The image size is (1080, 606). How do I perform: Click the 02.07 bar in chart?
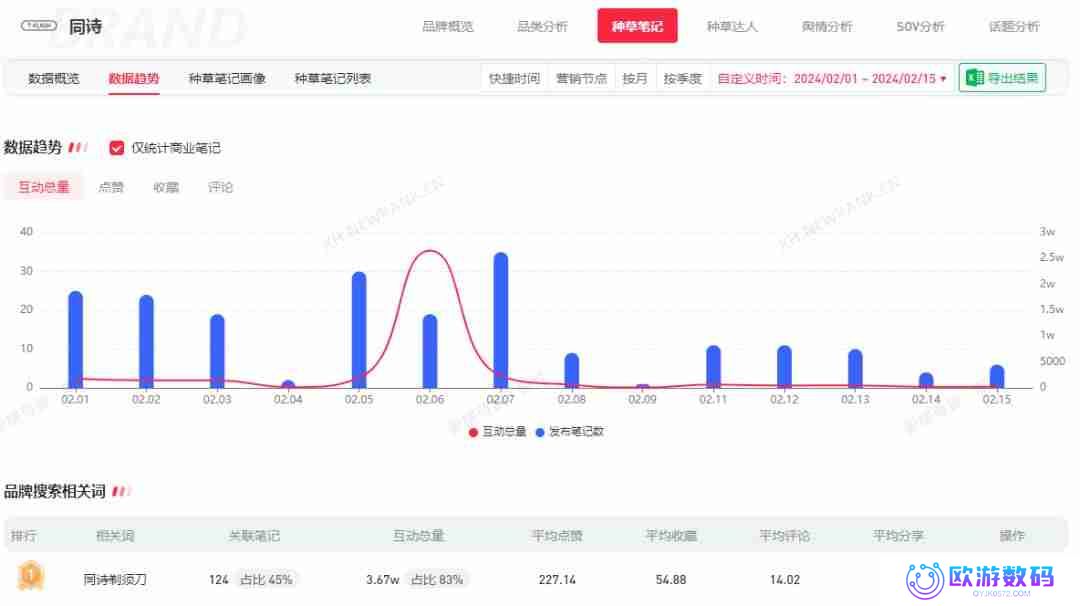pos(501,320)
